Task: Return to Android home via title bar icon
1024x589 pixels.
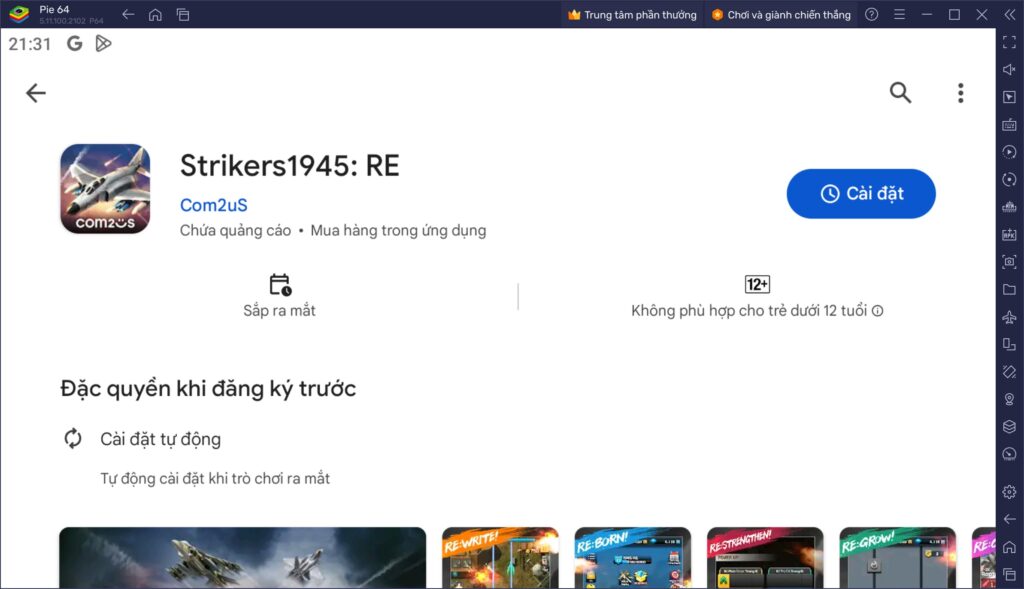Action: 155,14
